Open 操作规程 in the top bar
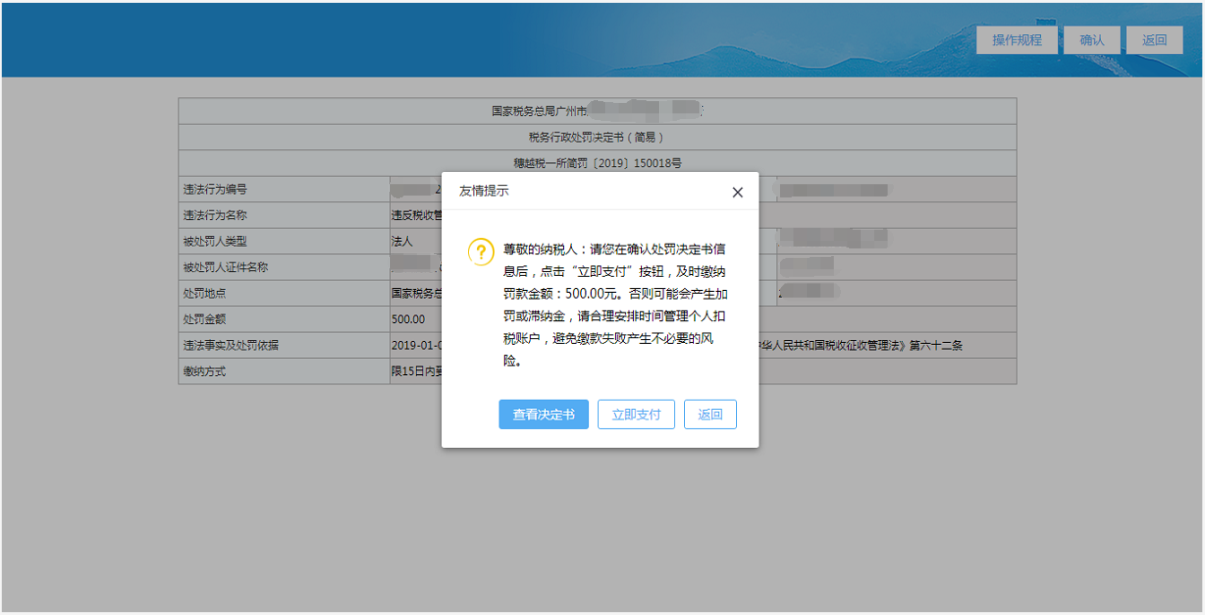Image resolution: width=1205 pixels, height=615 pixels. pyautogui.click(x=1016, y=40)
